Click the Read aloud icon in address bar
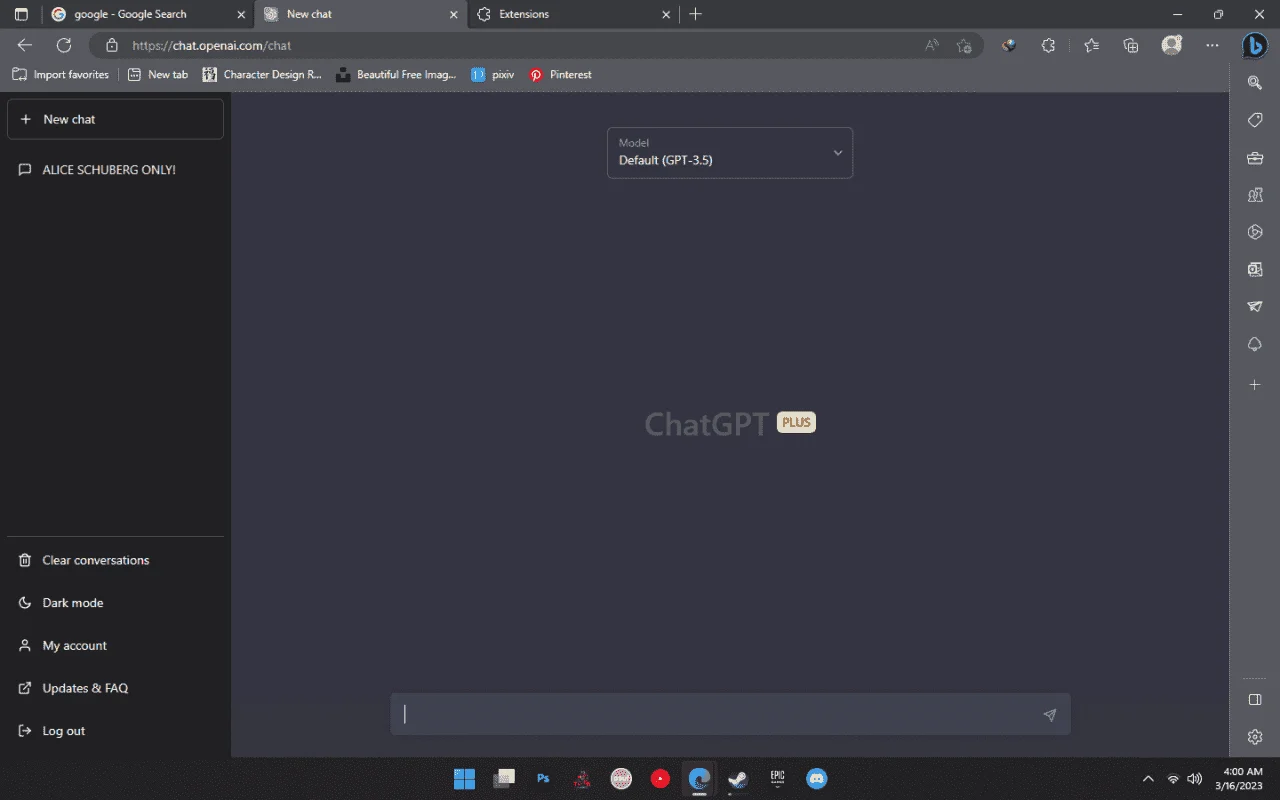Image resolution: width=1280 pixels, height=800 pixels. pos(932,45)
